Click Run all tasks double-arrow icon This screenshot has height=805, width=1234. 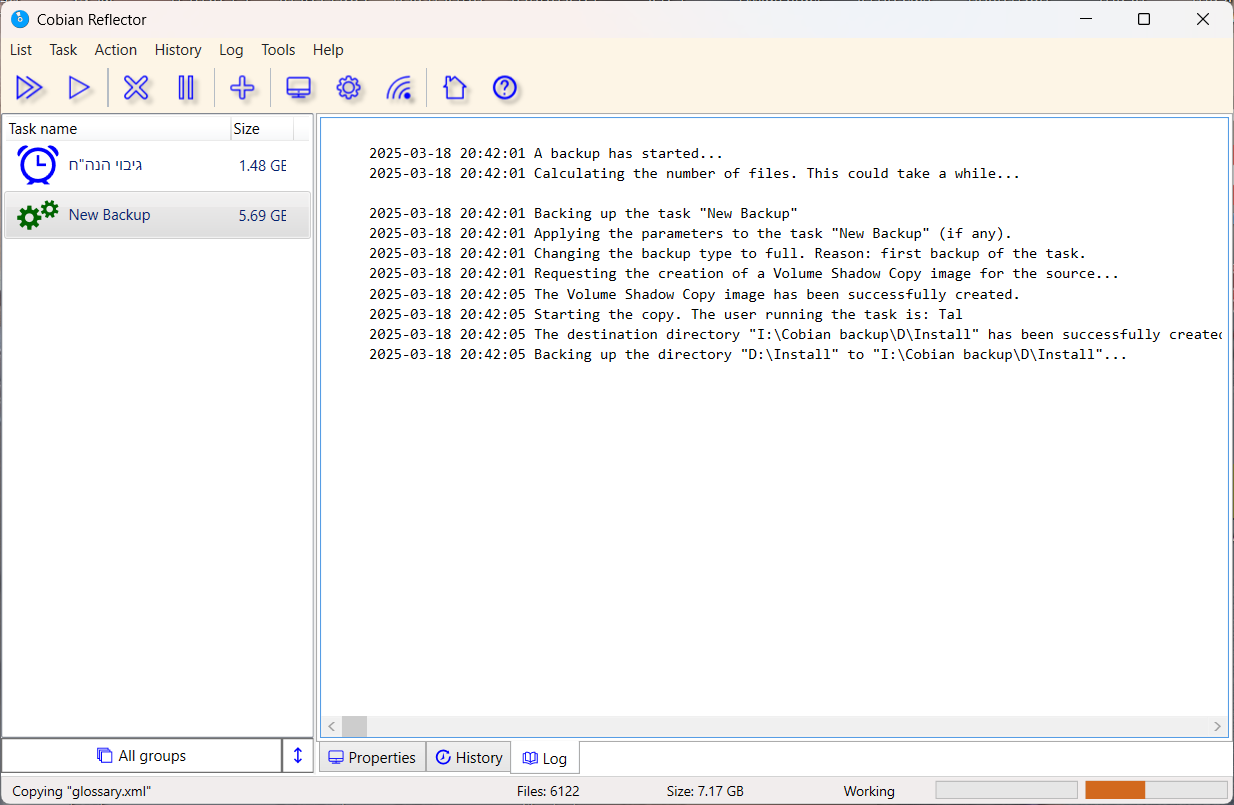(29, 88)
